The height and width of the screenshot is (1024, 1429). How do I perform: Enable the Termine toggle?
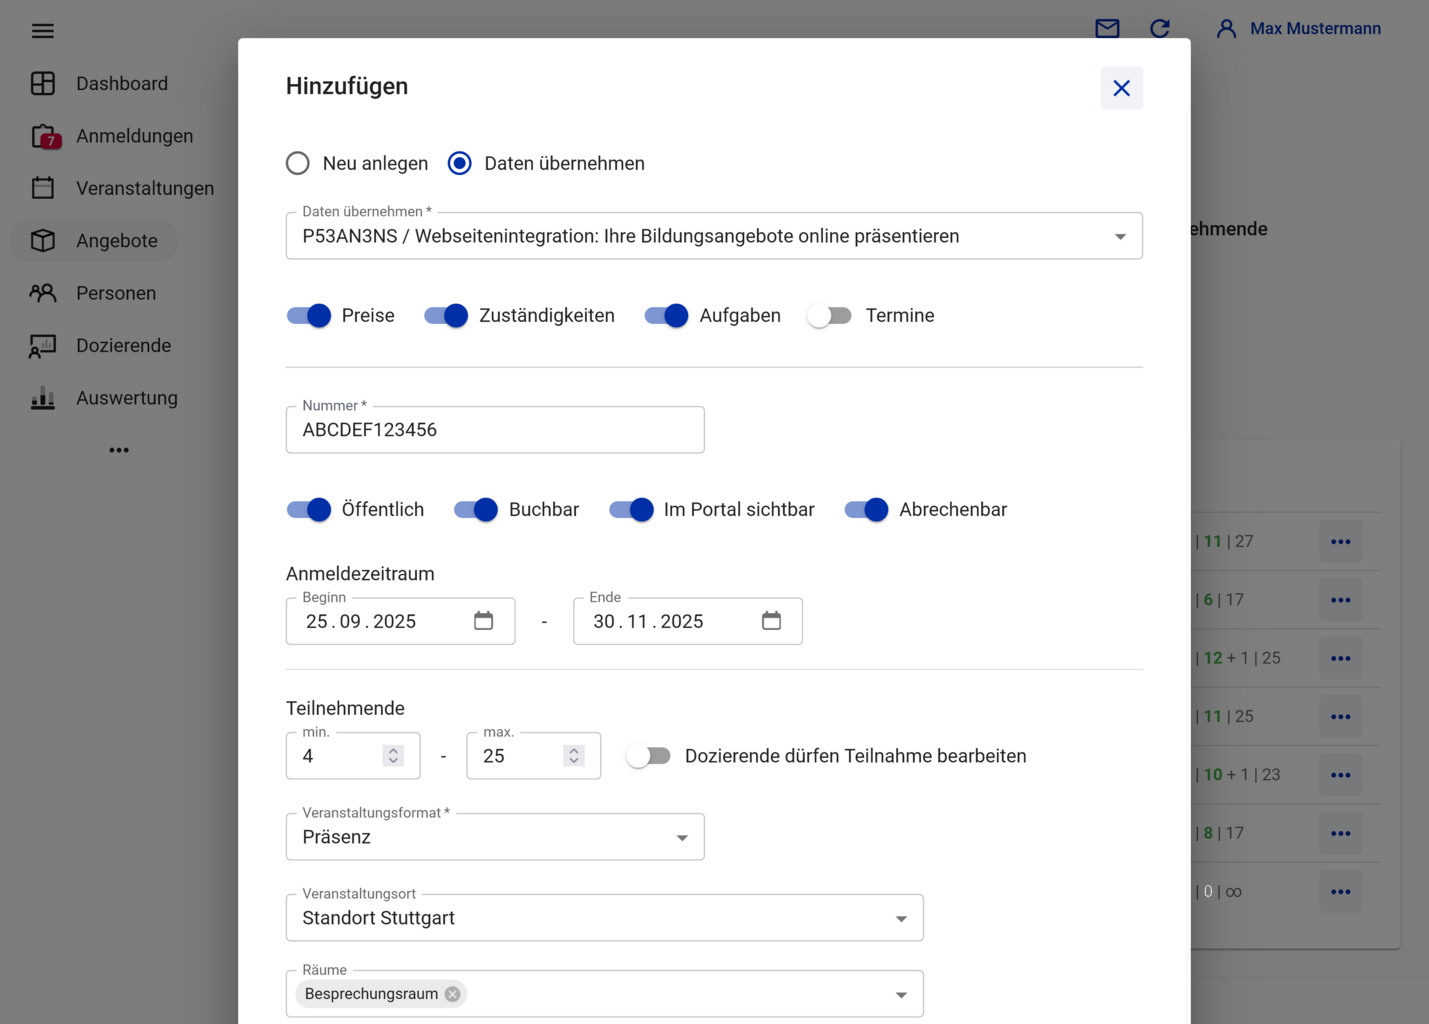(x=829, y=316)
